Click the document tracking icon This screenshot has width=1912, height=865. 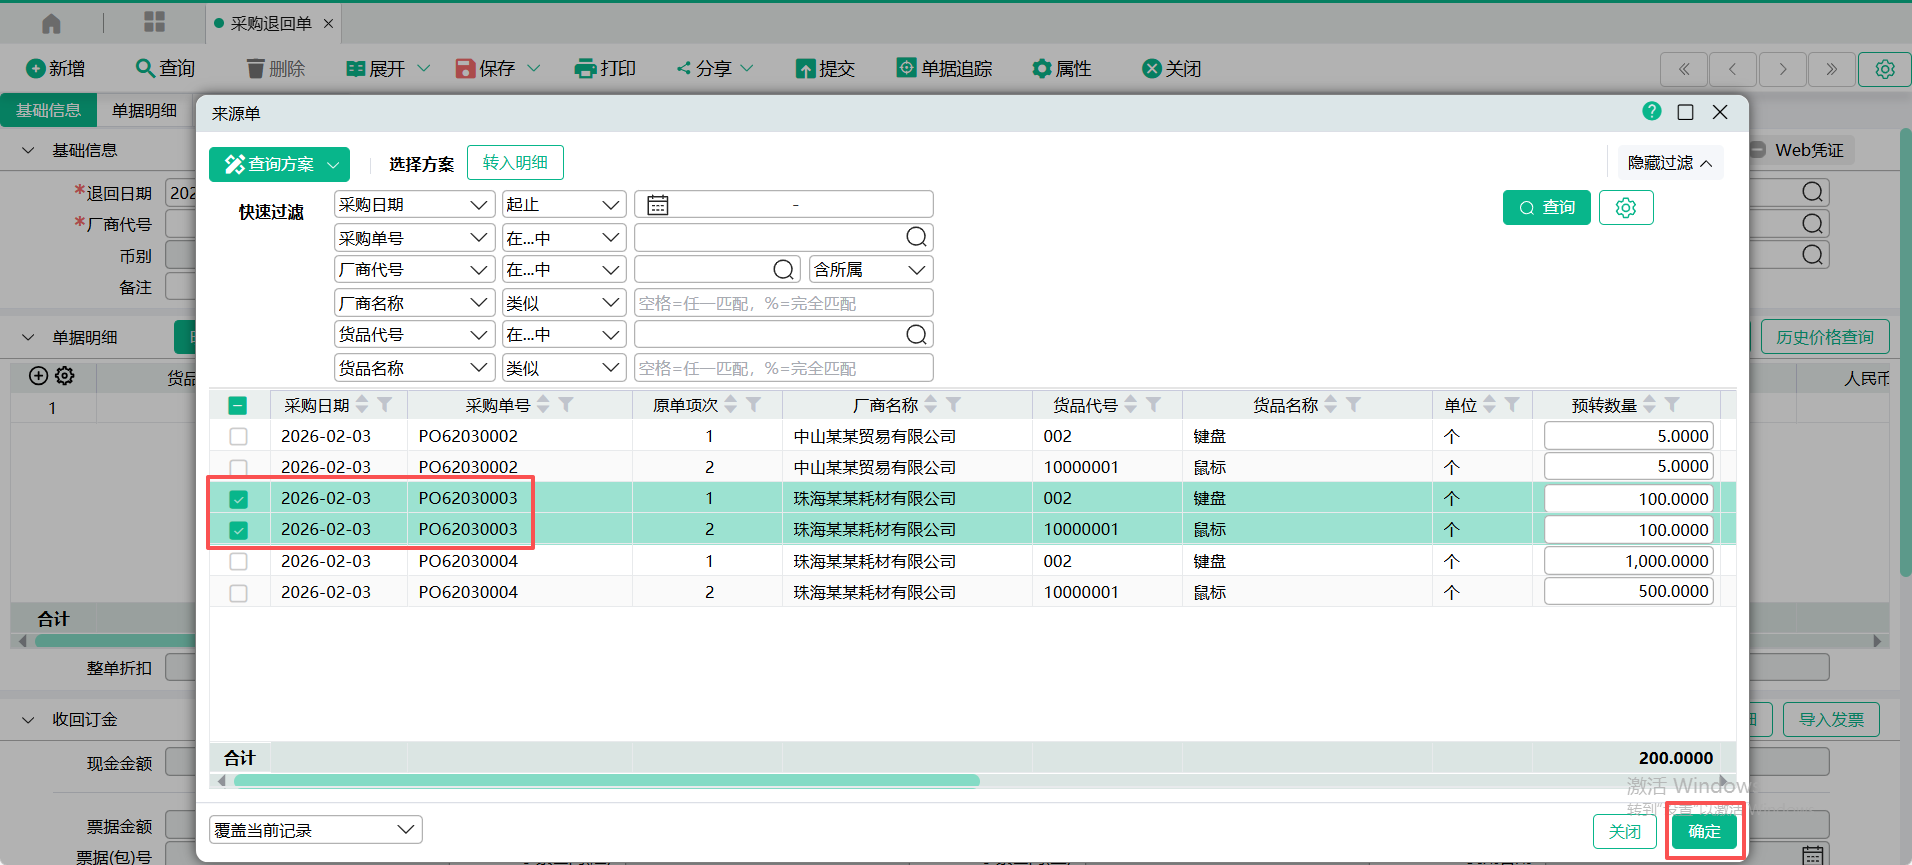pyautogui.click(x=906, y=68)
